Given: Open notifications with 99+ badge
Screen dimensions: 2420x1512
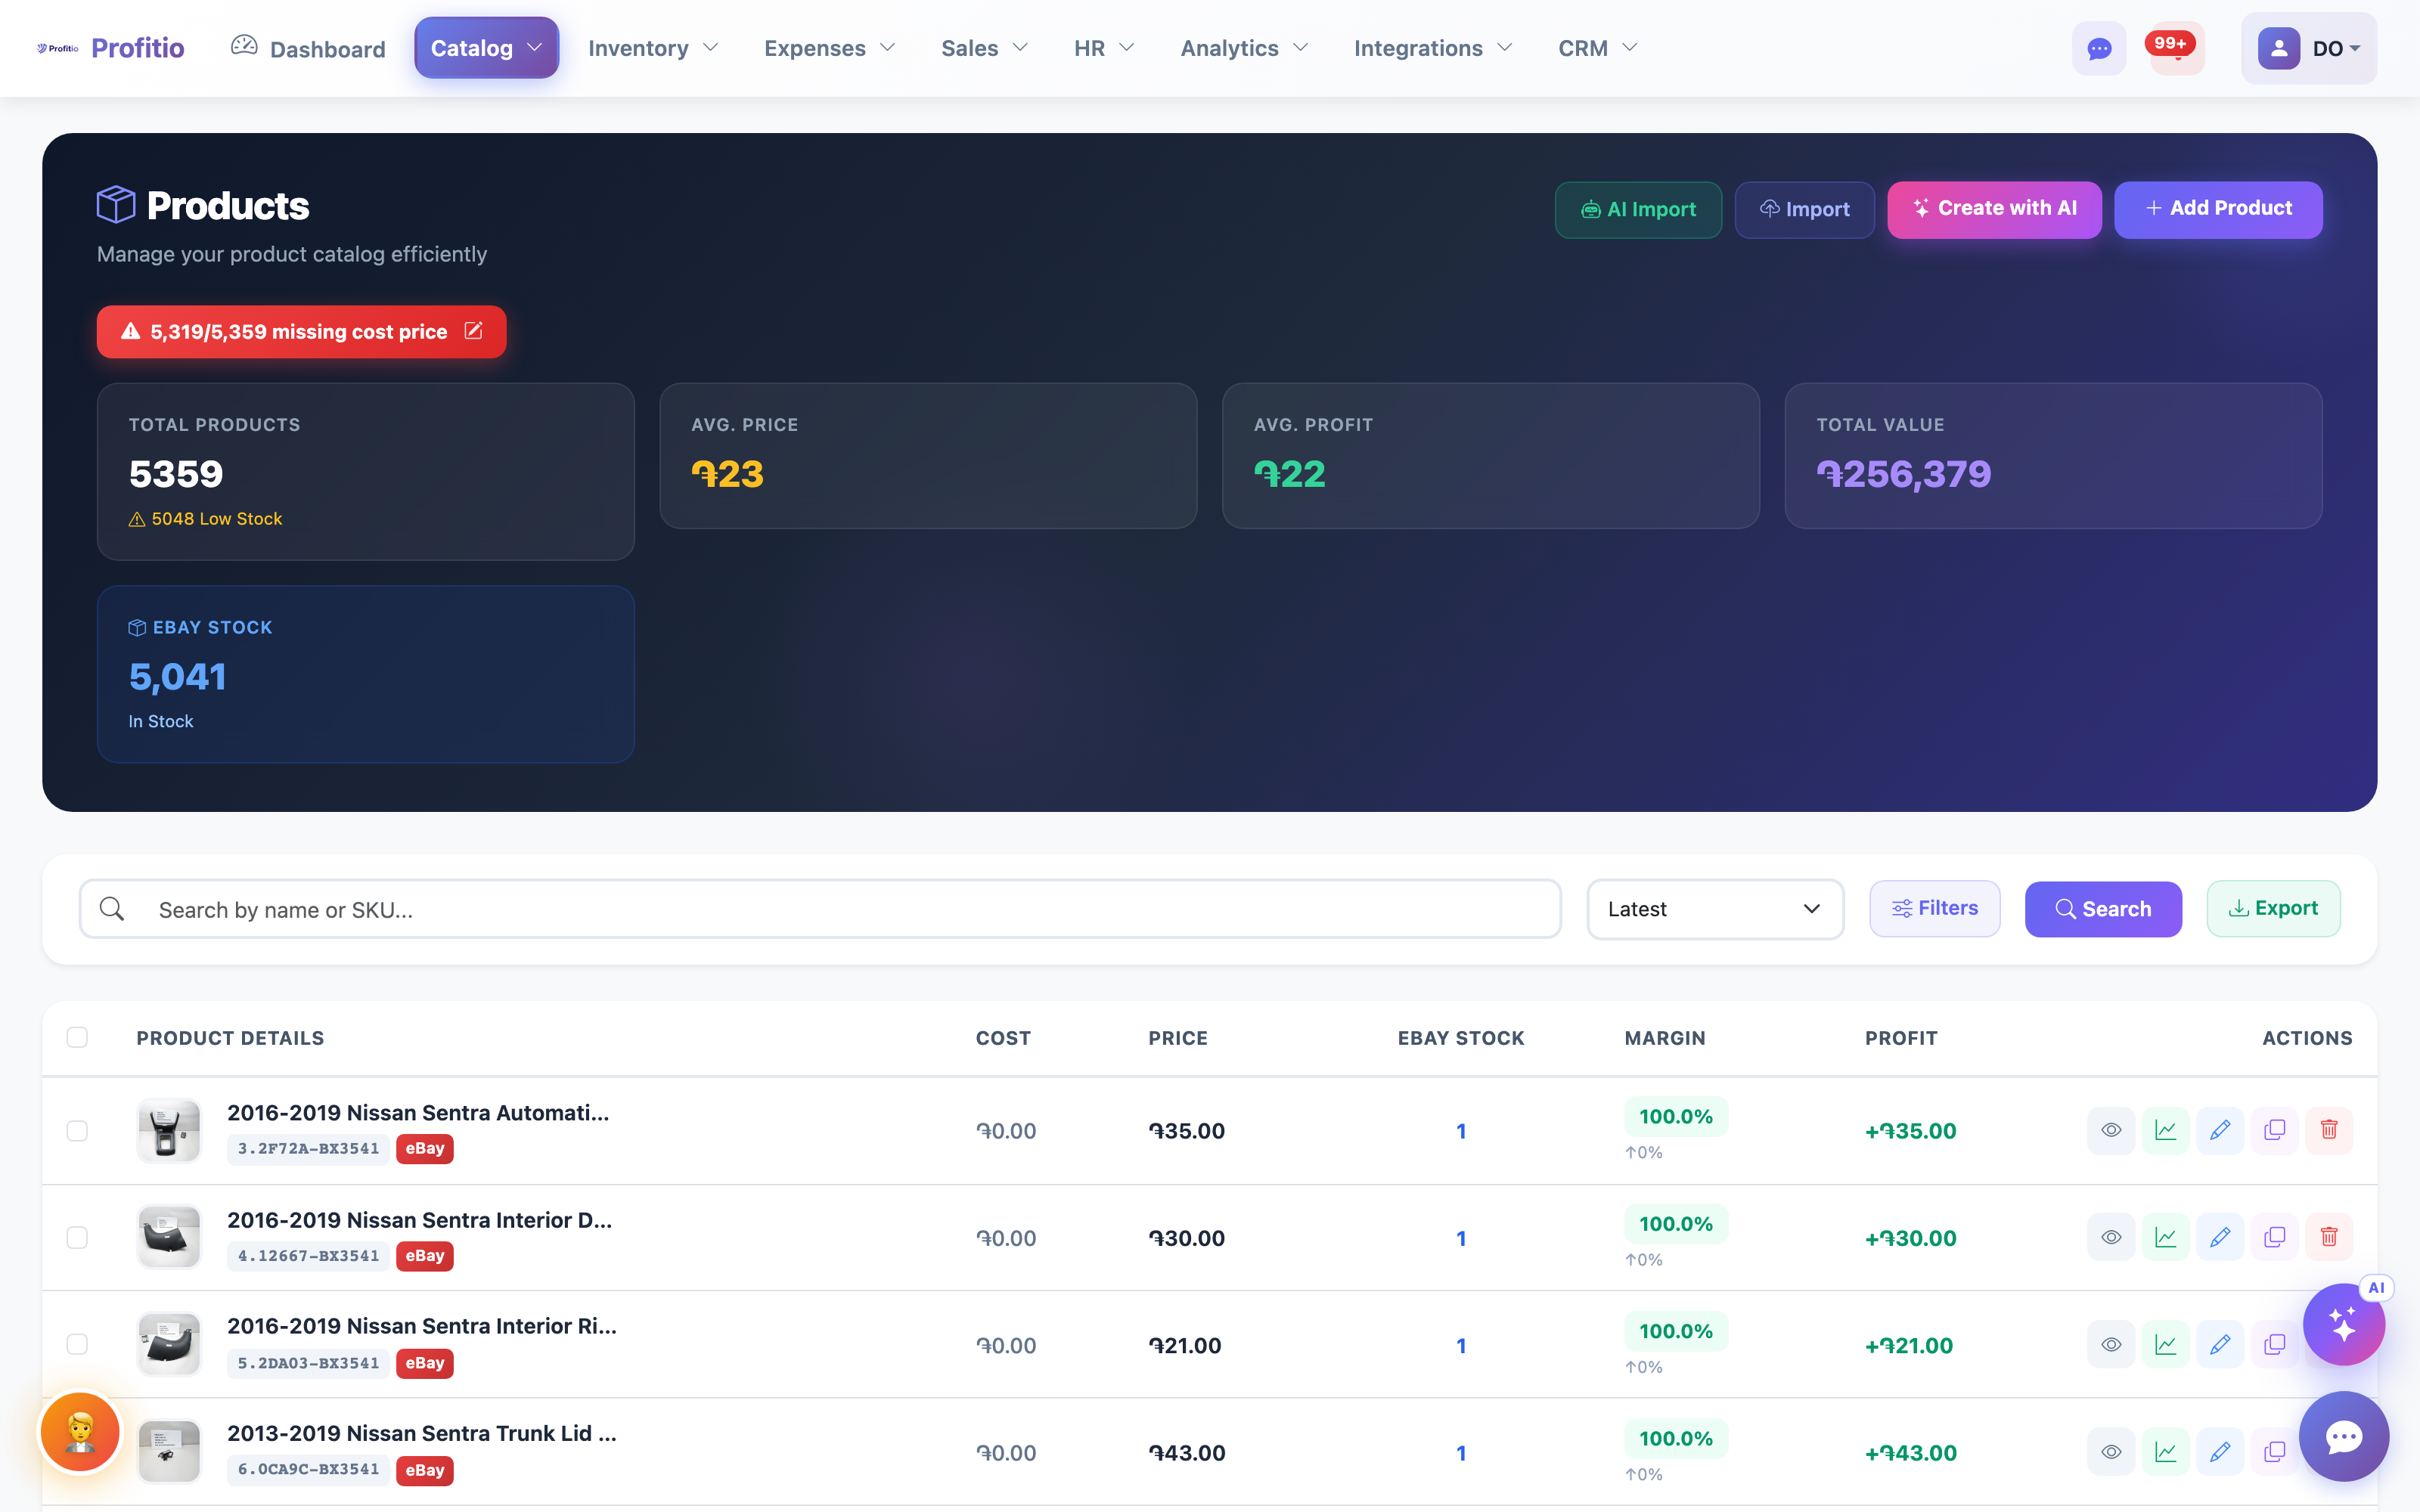Looking at the screenshot, I should coord(2176,48).
